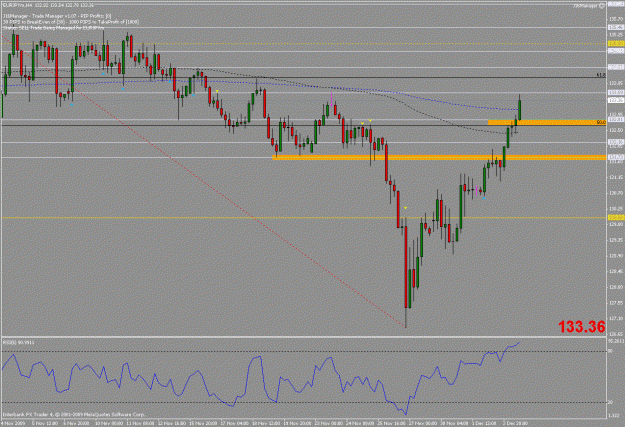Click the RSI scale value 80
Viewport: 625px width, 427px height.
click(610, 351)
